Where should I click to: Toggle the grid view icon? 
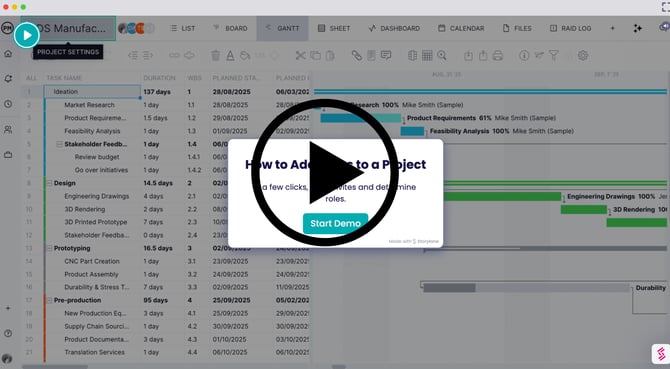pos(427,56)
